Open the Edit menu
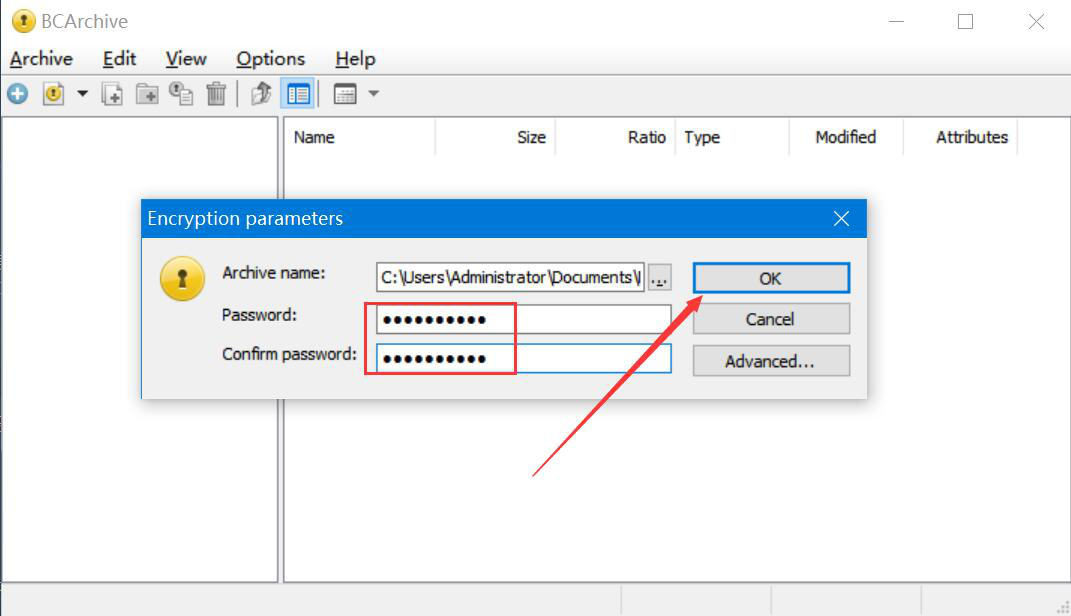 coord(120,59)
